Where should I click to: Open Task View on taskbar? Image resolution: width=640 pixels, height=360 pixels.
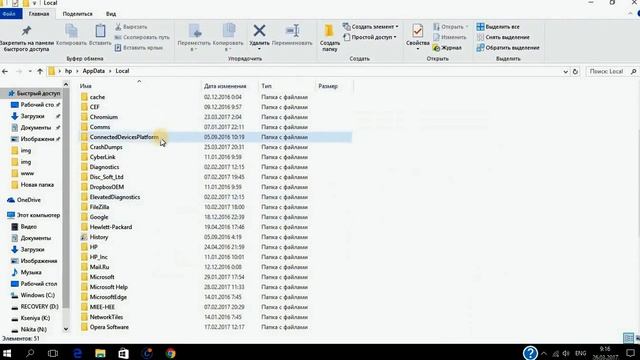pos(53,353)
